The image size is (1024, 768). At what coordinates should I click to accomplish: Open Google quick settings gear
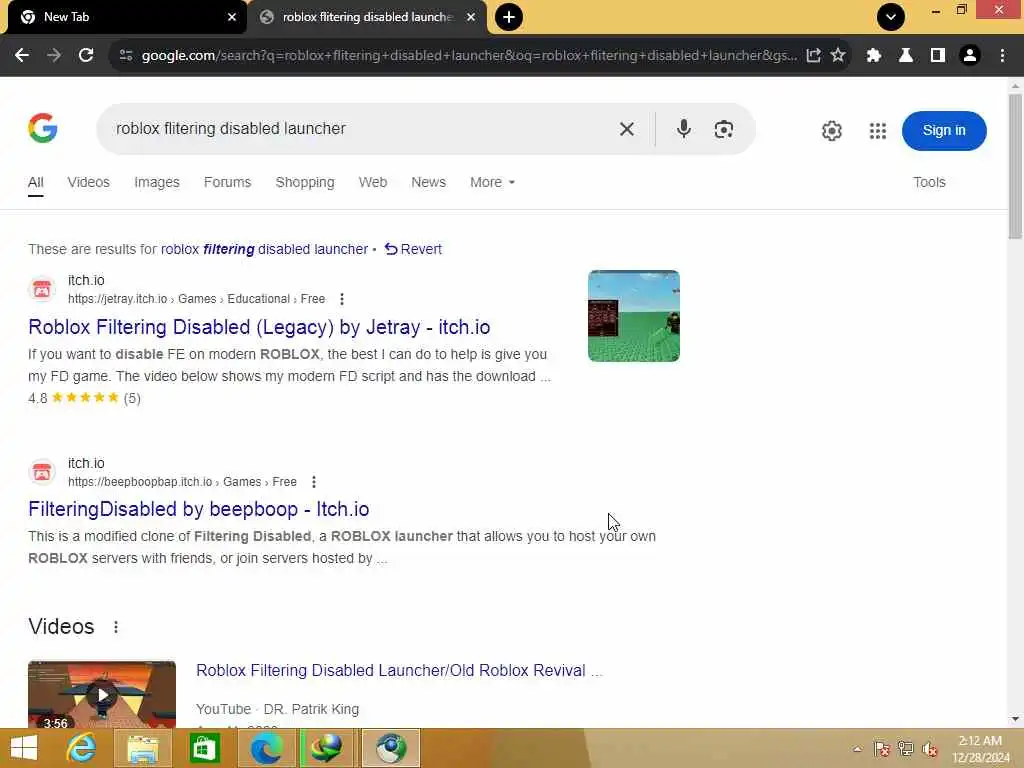pyautogui.click(x=831, y=131)
